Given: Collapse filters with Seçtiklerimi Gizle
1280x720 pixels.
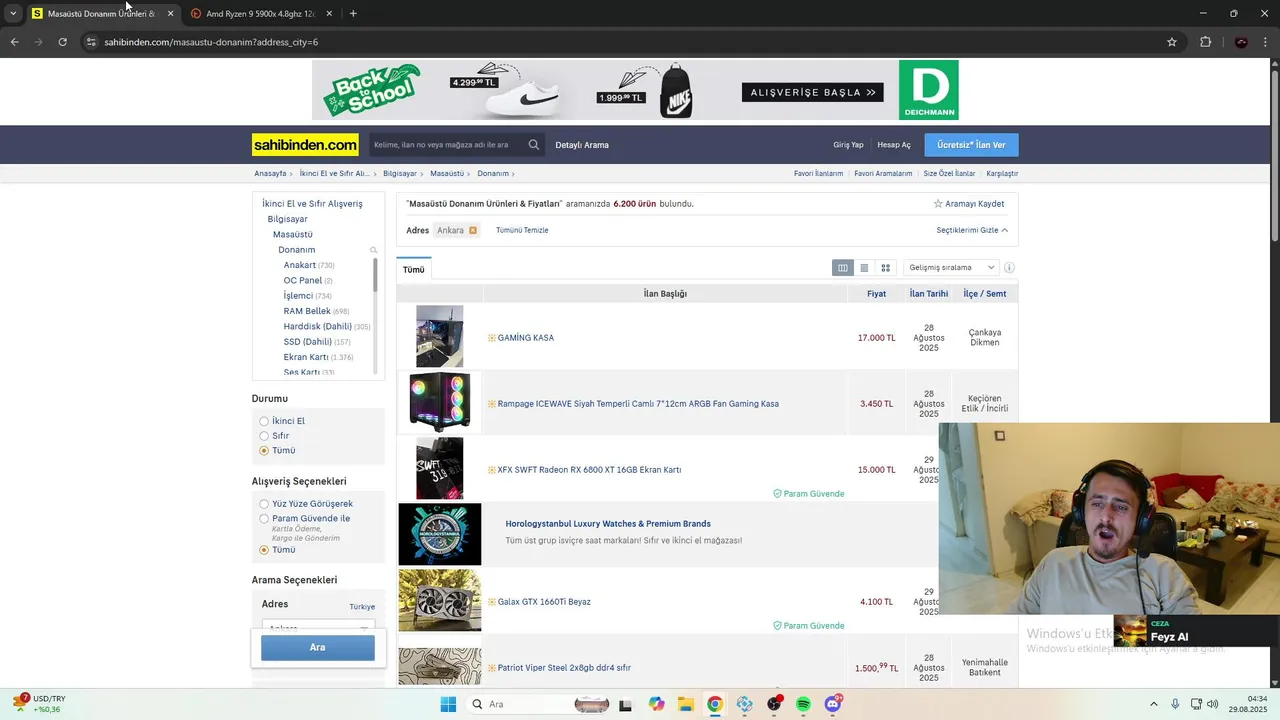Looking at the screenshot, I should point(972,230).
